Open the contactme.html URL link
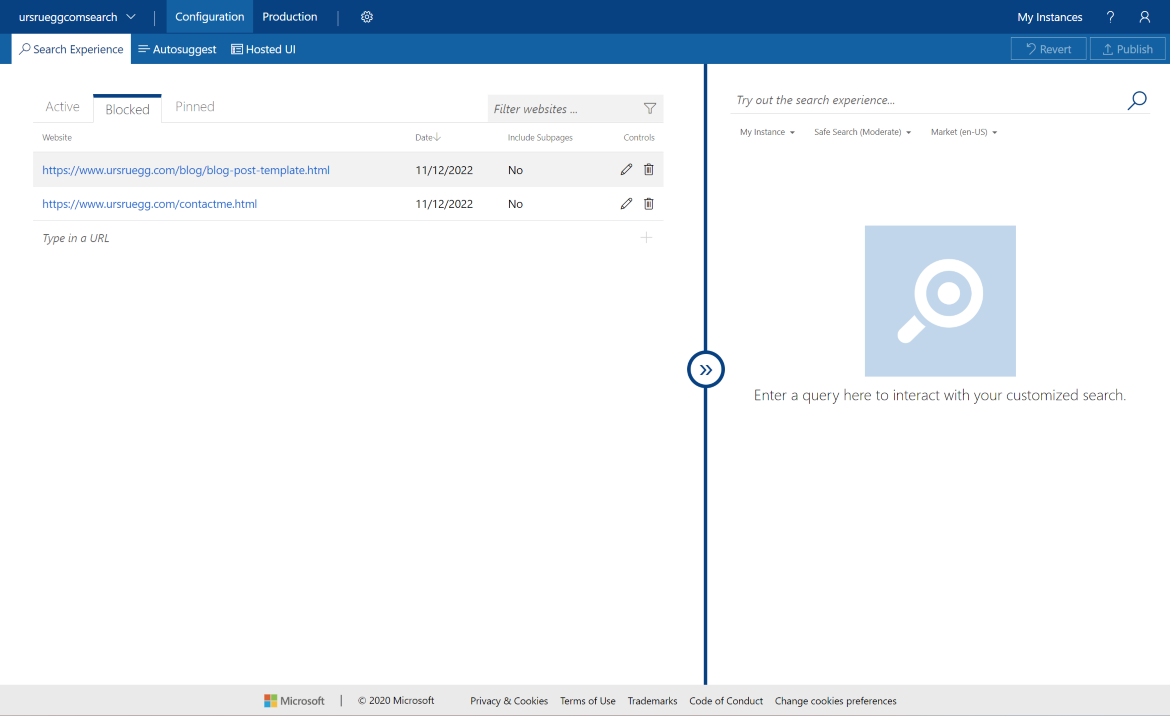 tap(149, 204)
